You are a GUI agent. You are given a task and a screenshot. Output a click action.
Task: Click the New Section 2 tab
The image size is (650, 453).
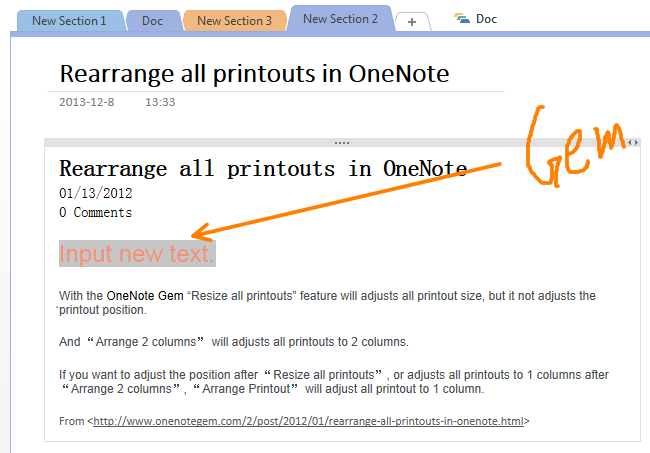[340, 19]
